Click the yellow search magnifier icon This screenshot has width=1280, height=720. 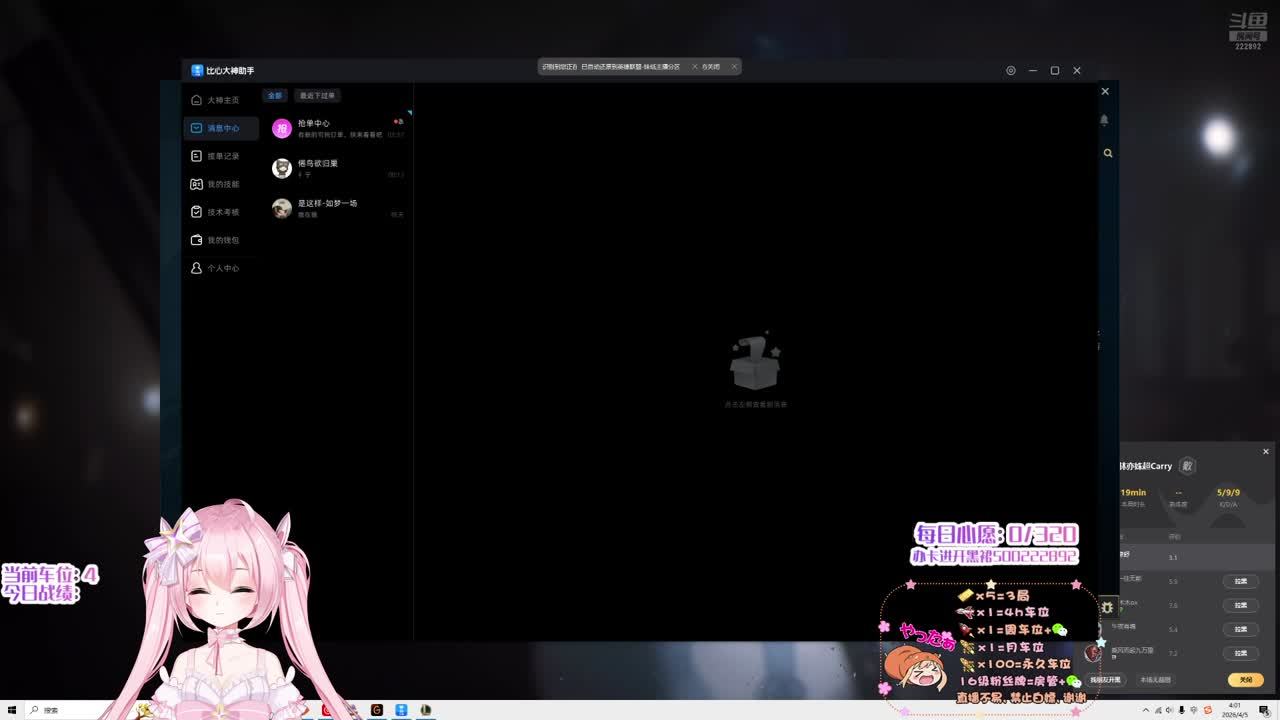[1108, 153]
